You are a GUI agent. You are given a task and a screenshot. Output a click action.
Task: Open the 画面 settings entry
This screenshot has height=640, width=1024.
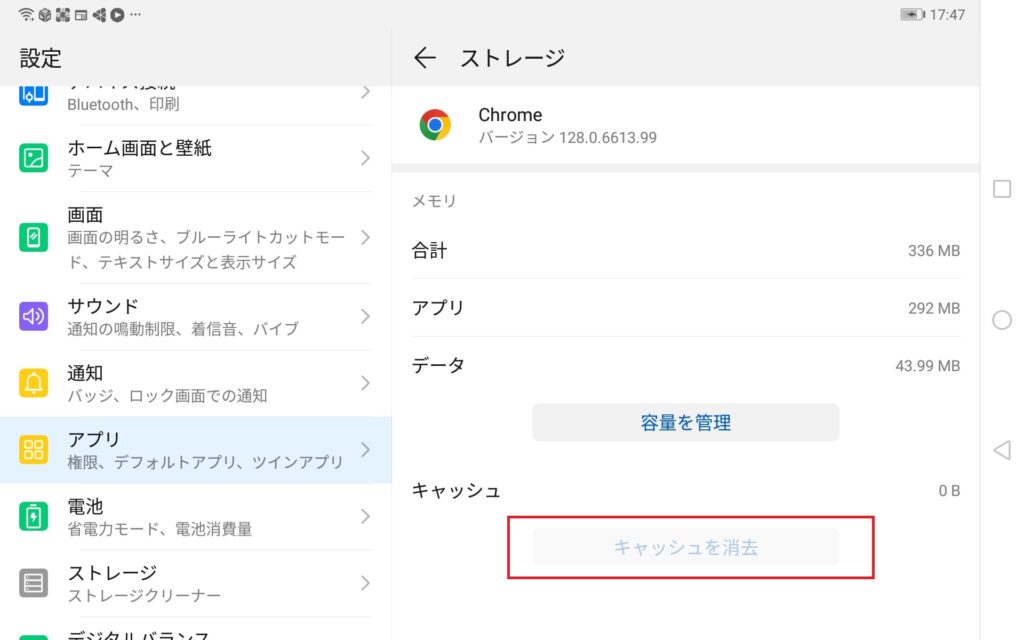[196, 237]
